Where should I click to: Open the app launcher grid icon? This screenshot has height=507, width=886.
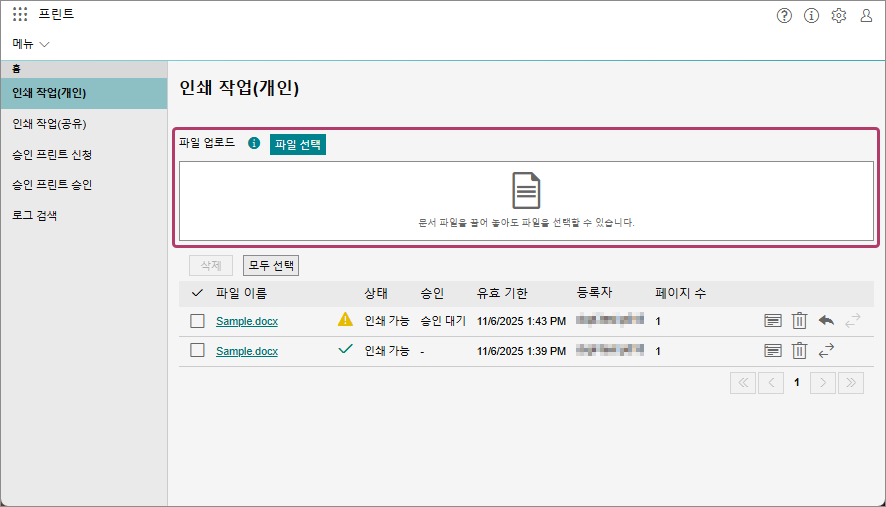[20, 15]
